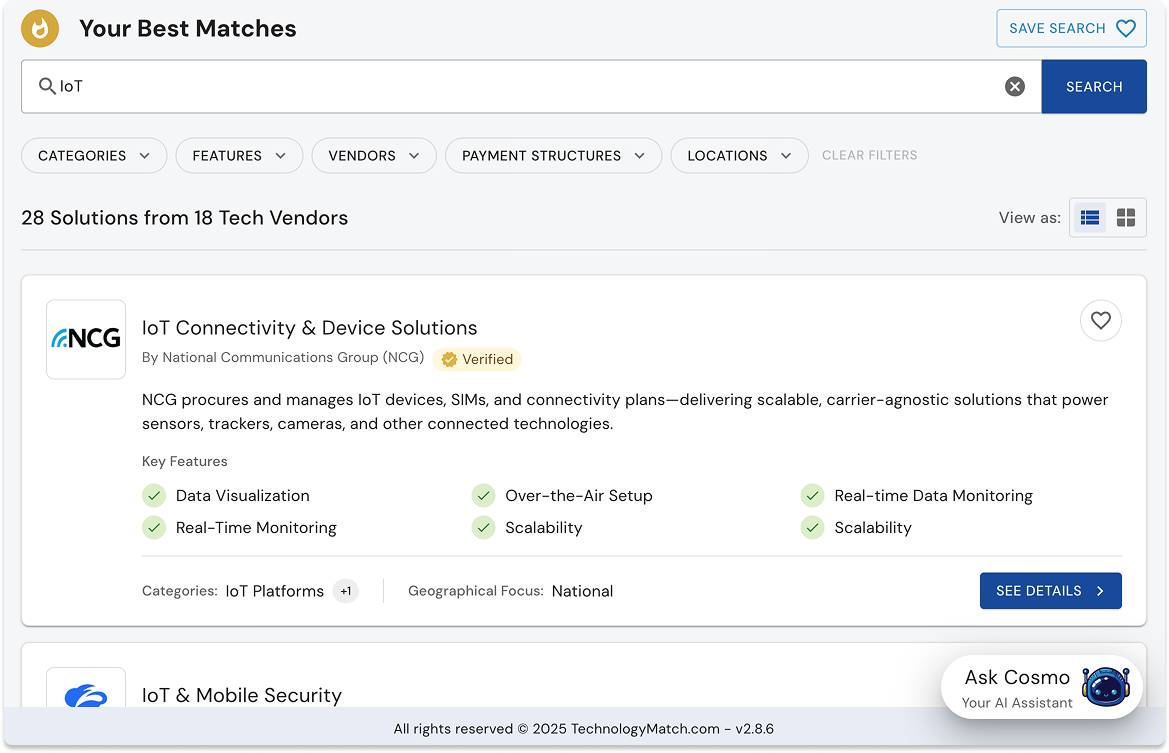This screenshot has width=1169, height=753.
Task: Expand the Locations filter dropdown
Action: pyautogui.click(x=739, y=156)
